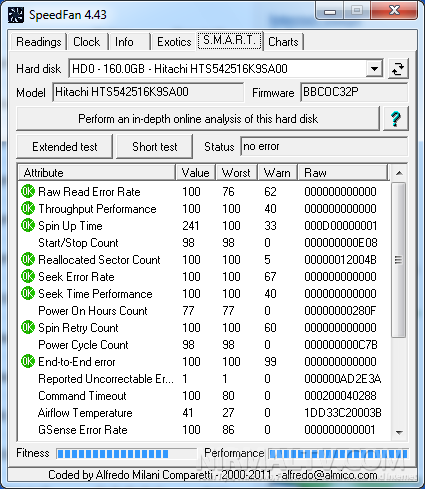Click the attribute list scrollbar thumb
Image resolution: width=425 pixels, height=489 pixels.
click(x=399, y=260)
